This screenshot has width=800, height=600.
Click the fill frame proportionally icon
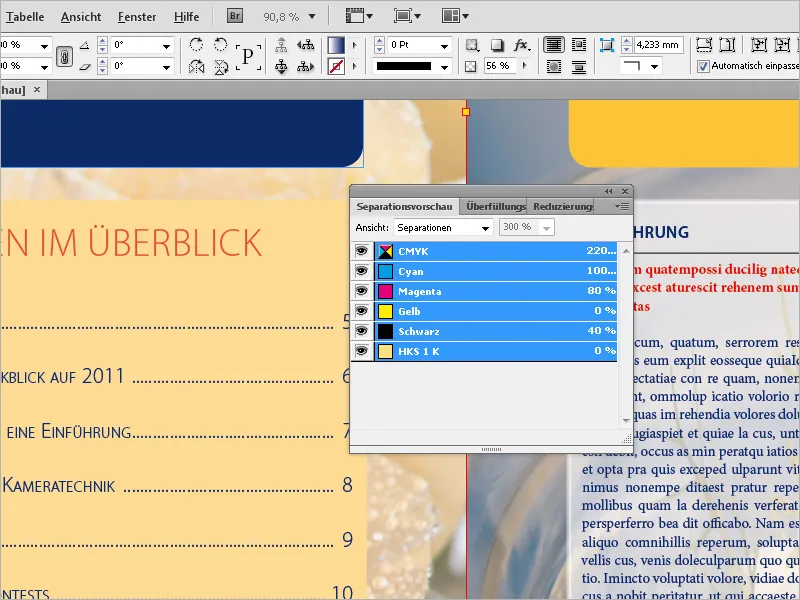point(704,45)
